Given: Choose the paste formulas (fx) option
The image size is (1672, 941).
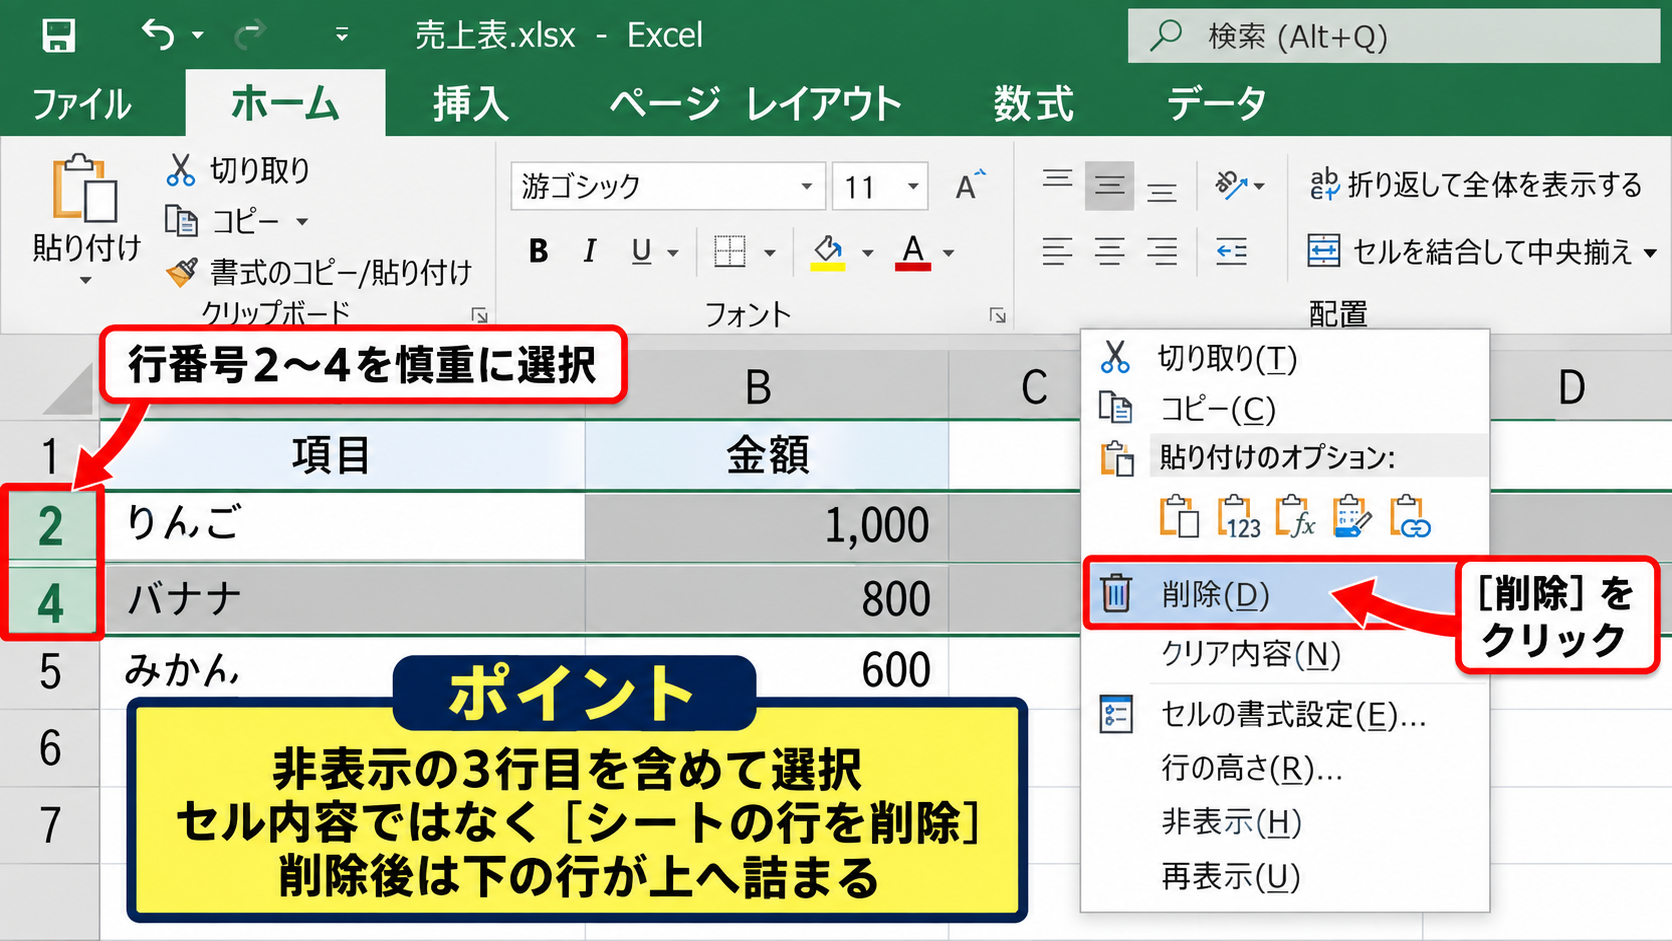Looking at the screenshot, I should click(x=1295, y=517).
